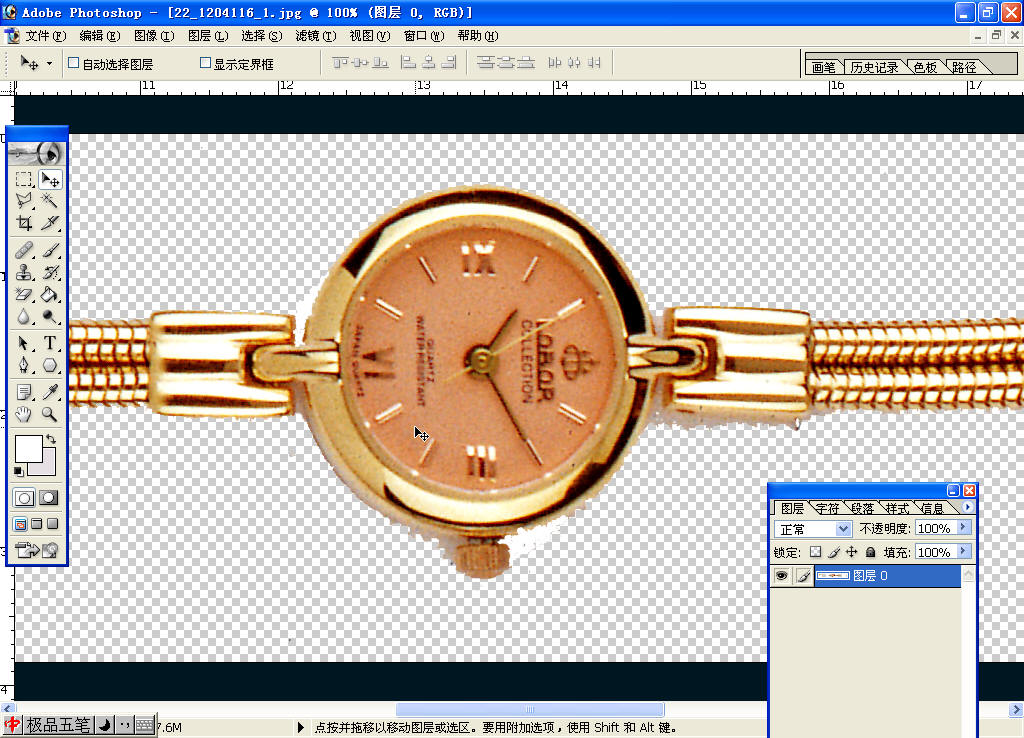Select the Pen tool
1024x738 pixels.
tap(24, 365)
